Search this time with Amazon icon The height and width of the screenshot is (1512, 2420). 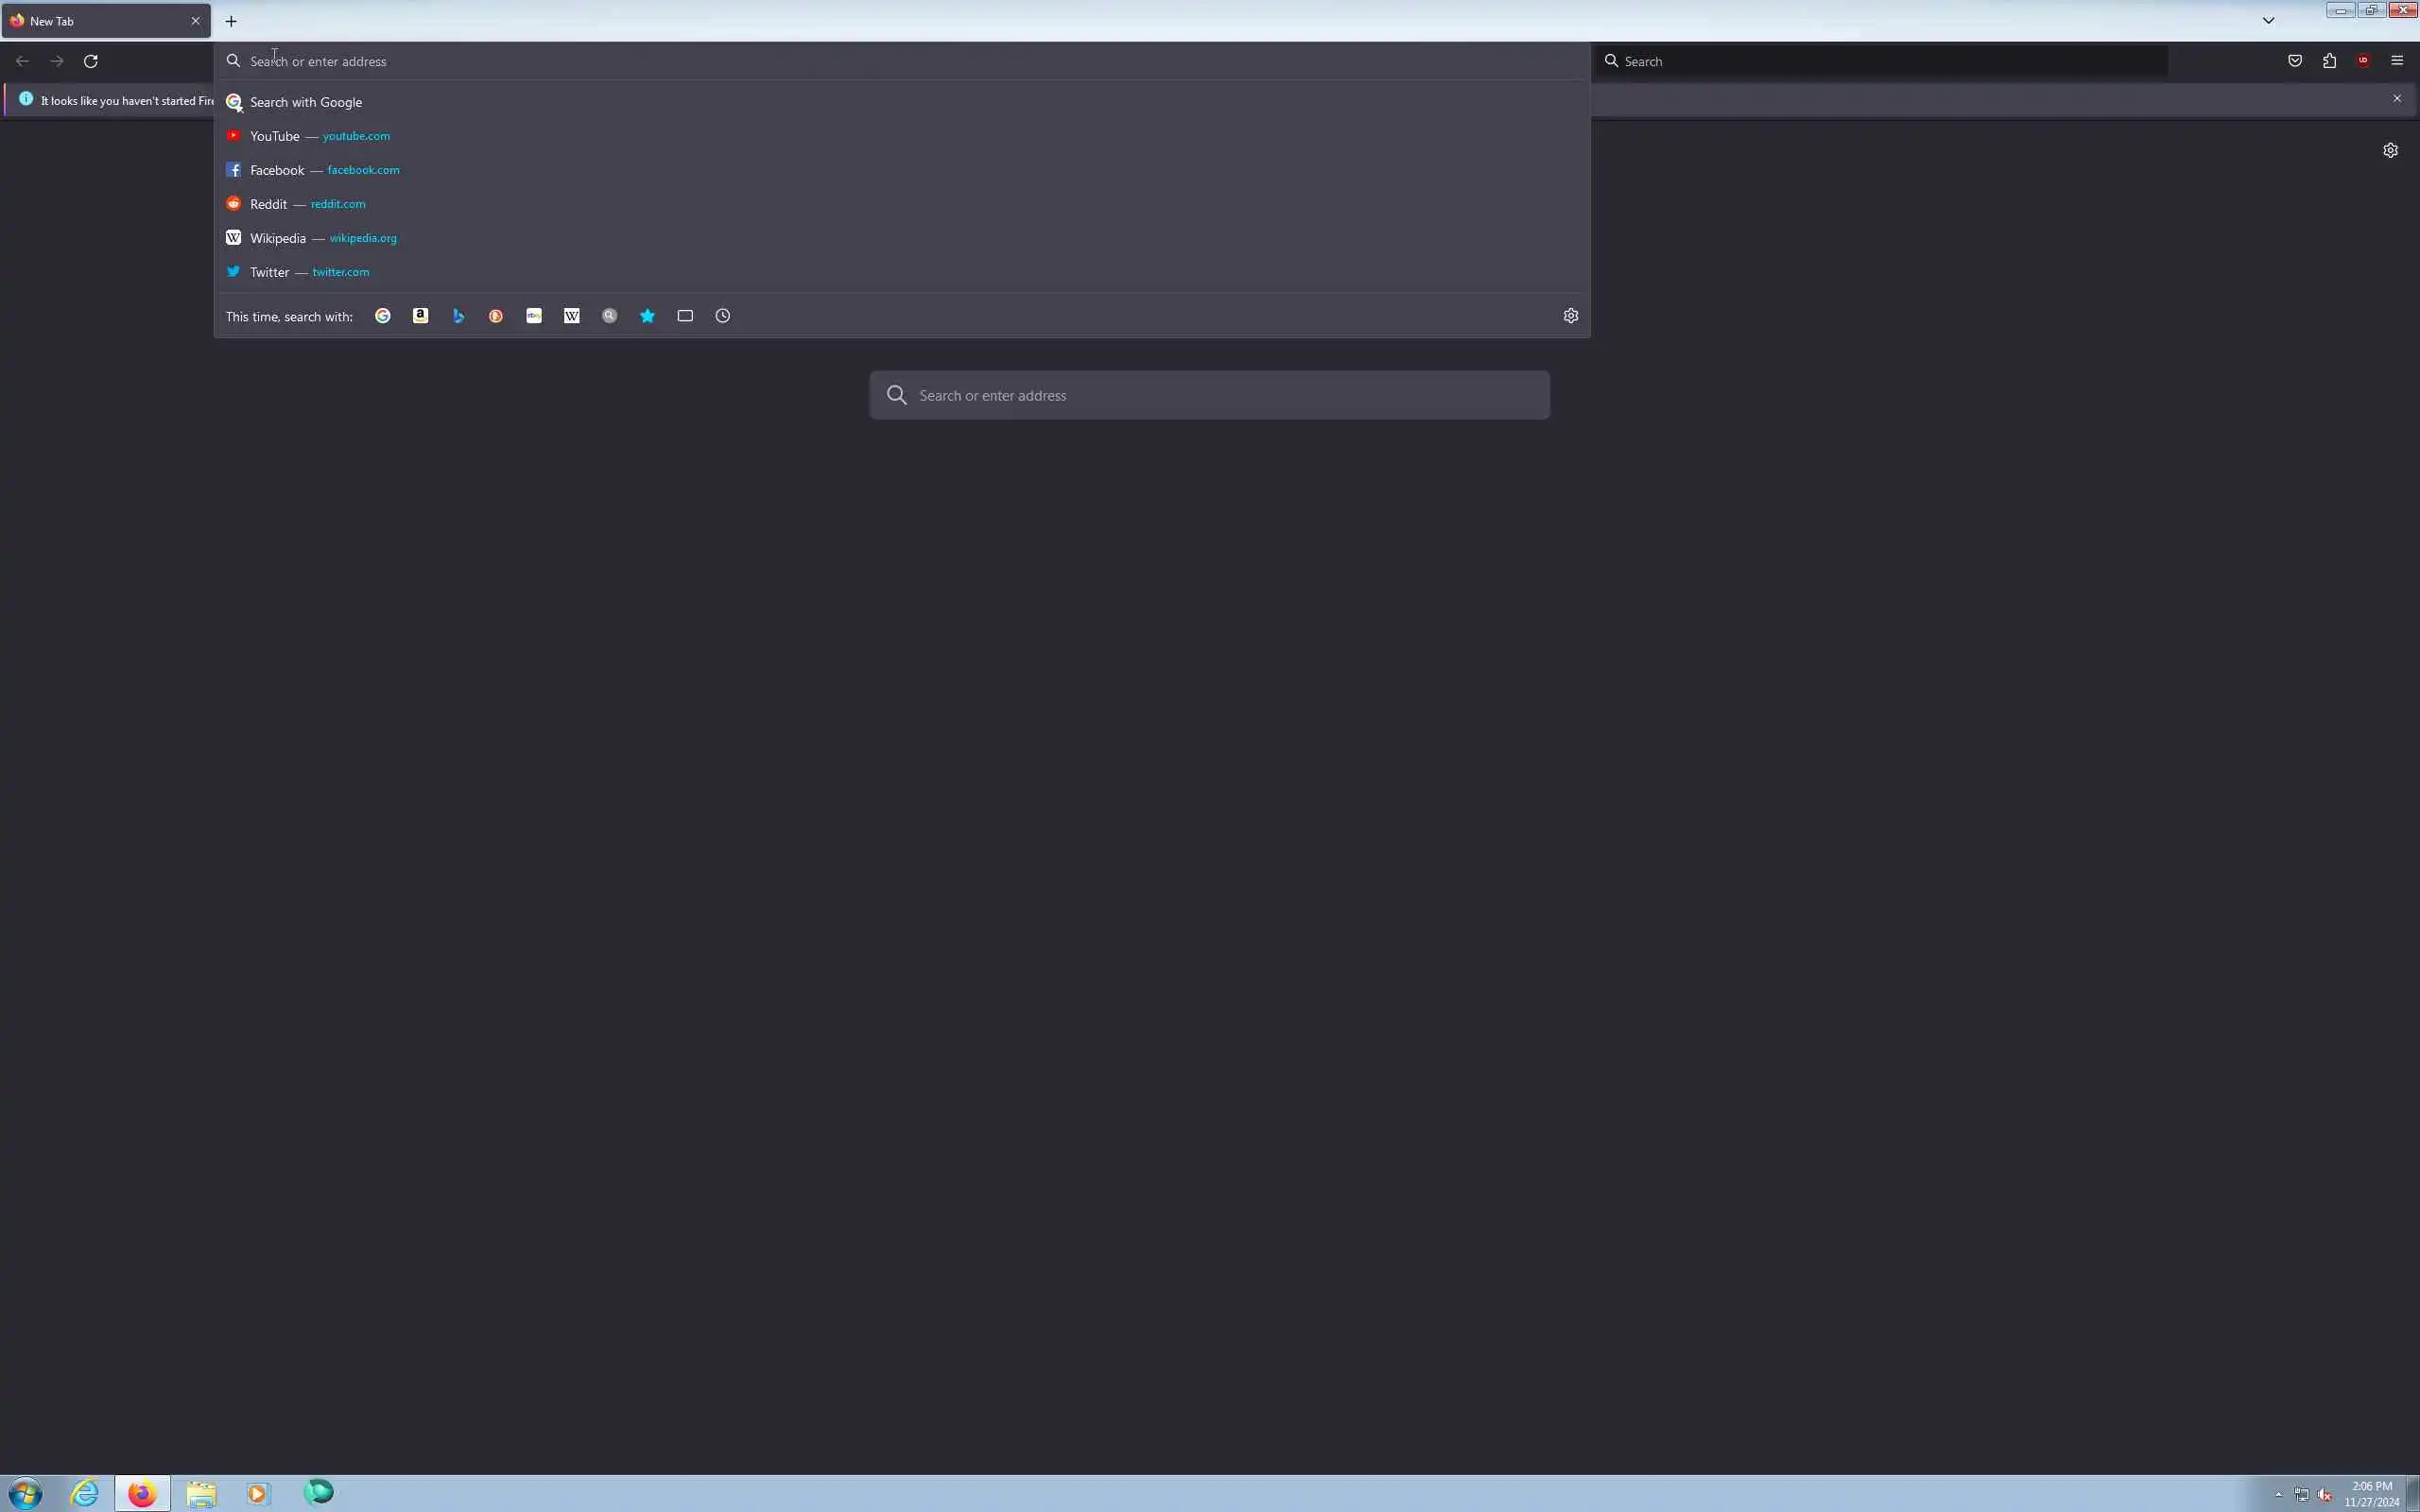(x=420, y=316)
